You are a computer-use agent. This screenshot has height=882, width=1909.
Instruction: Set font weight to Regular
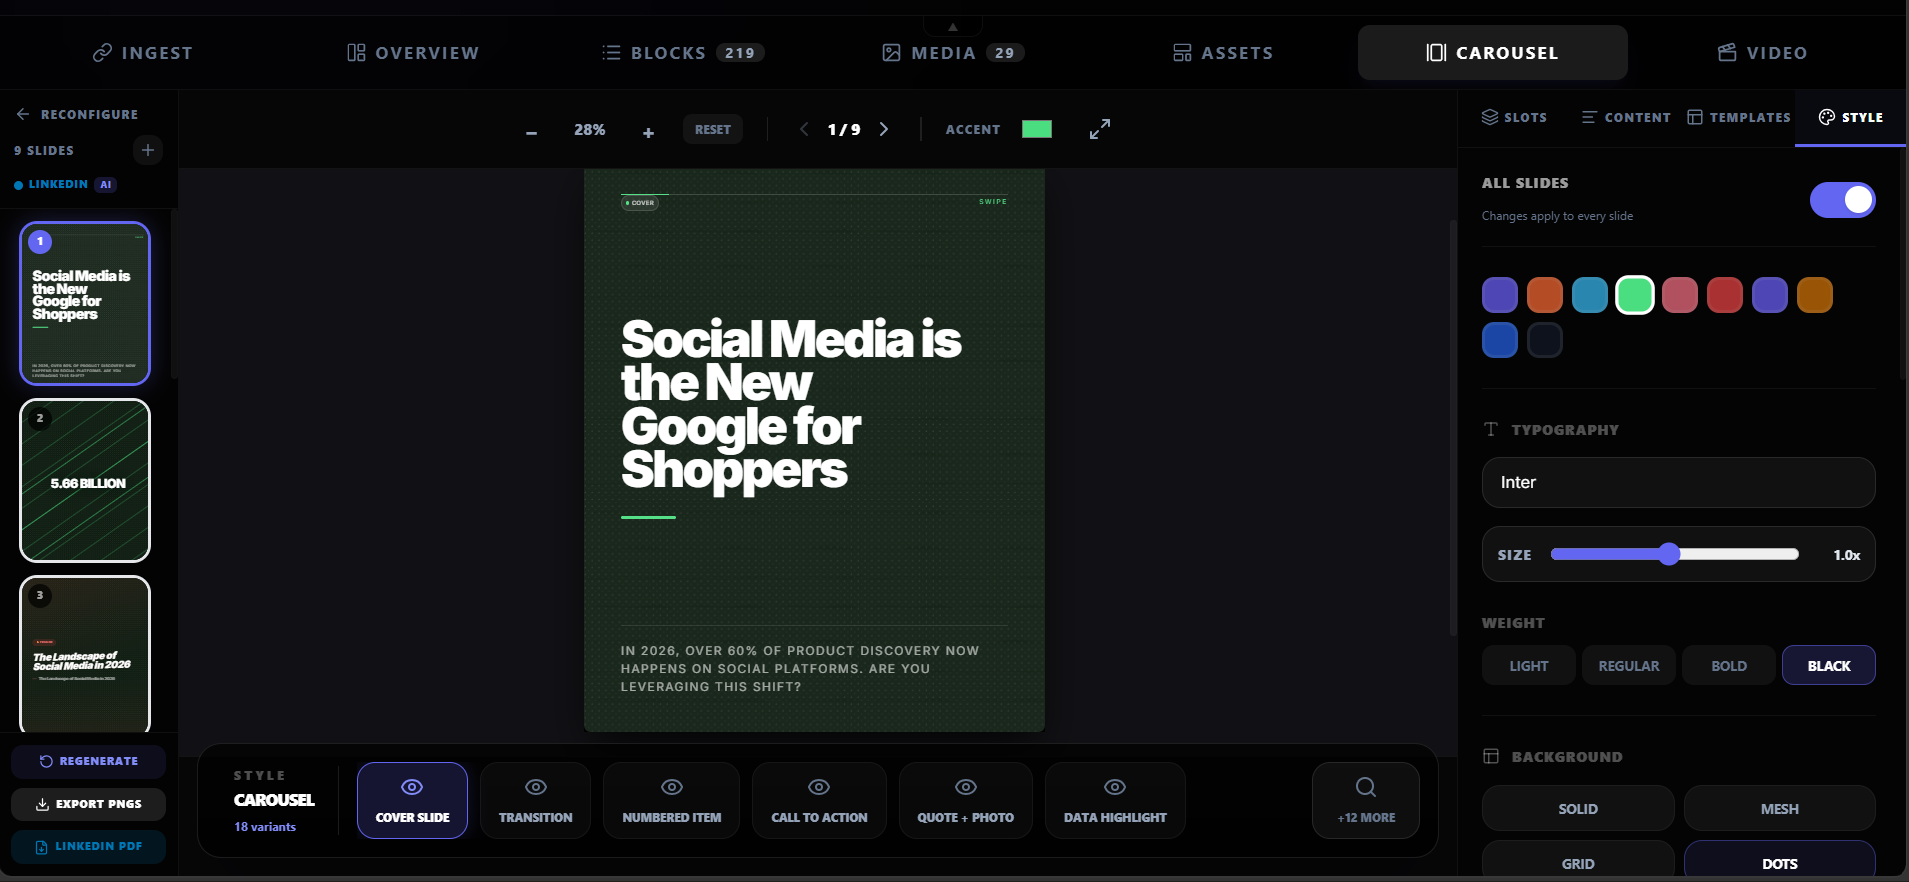1629,666
